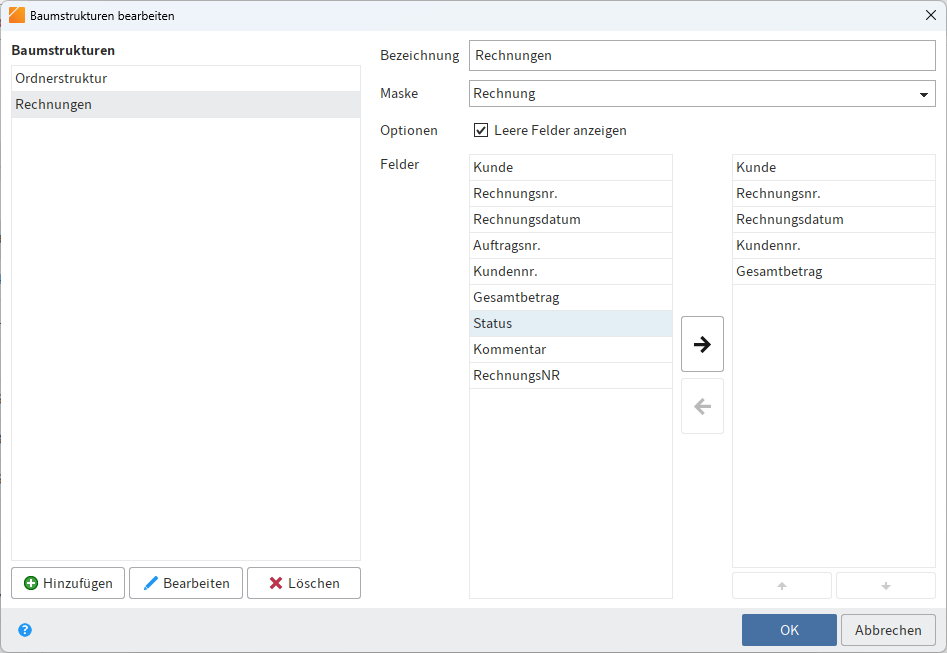Viewport: 947px width, 653px height.
Task: Click Abbrechen to cancel dialog
Action: click(888, 630)
